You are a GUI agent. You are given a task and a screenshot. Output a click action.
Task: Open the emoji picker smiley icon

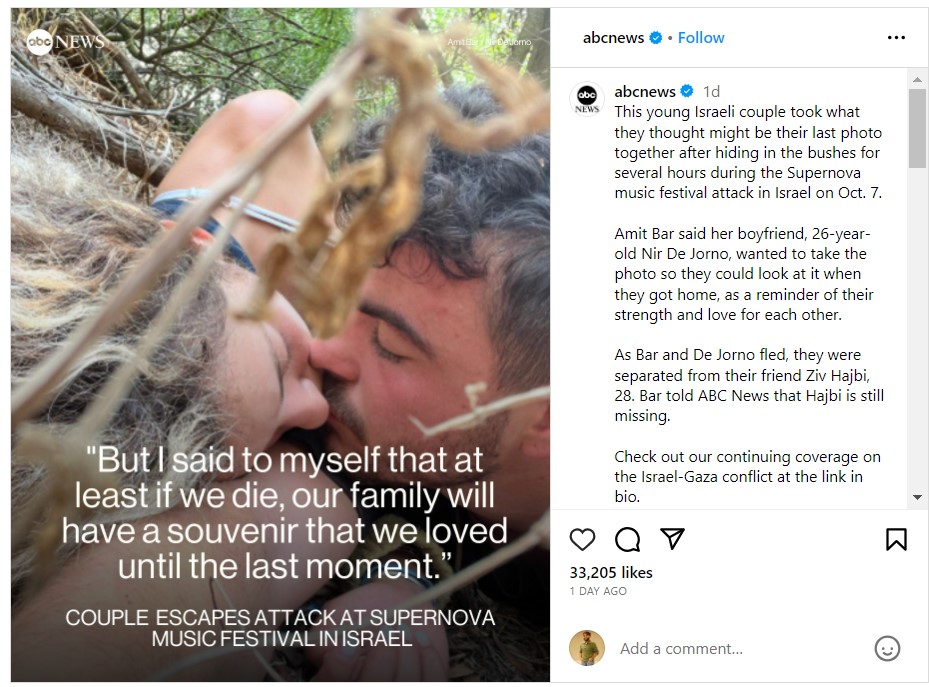[x=887, y=649]
